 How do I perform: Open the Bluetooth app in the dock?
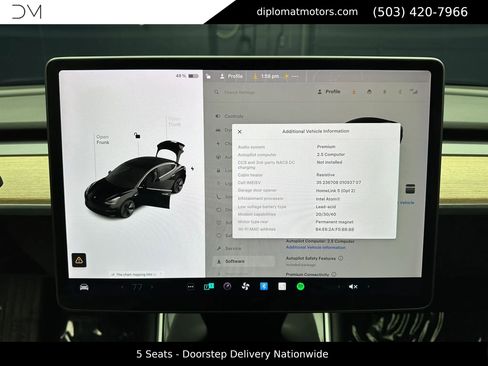point(264,286)
